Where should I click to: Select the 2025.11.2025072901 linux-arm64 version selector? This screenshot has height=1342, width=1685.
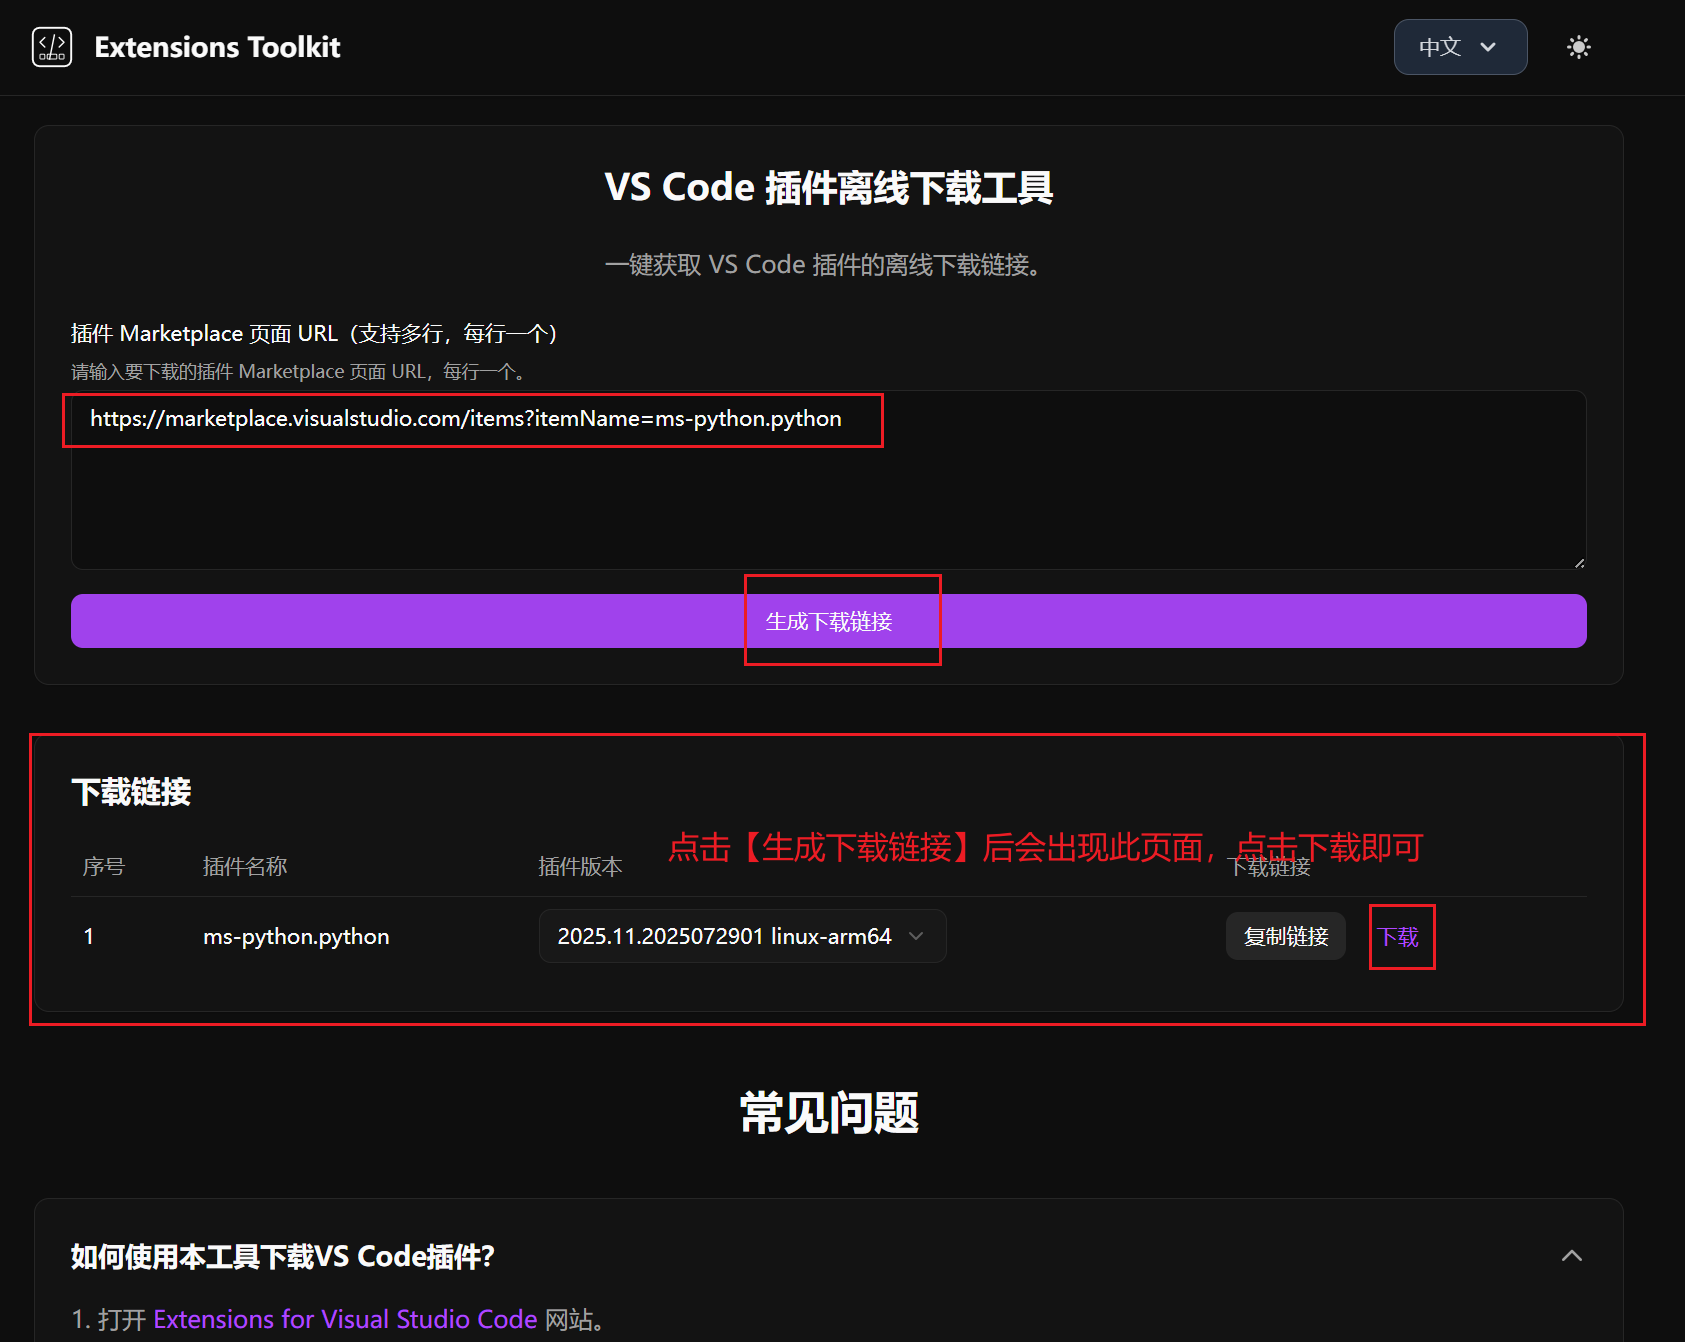point(742,936)
